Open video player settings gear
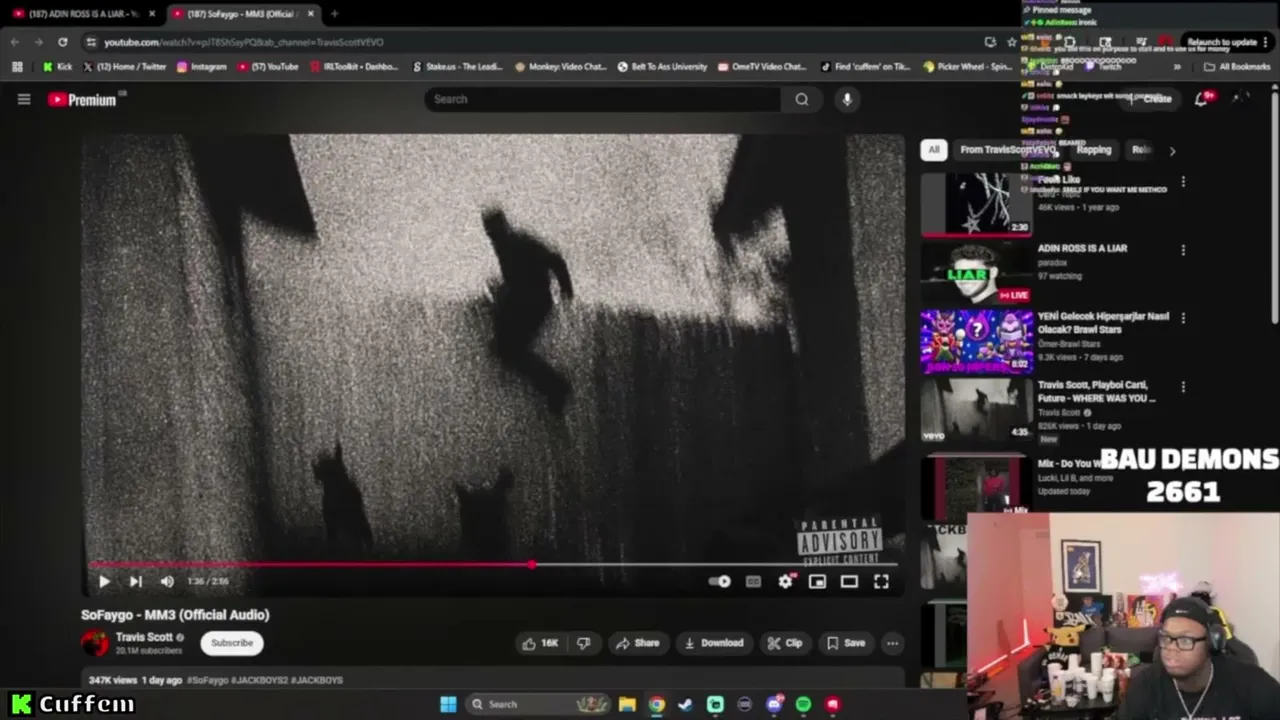Image resolution: width=1280 pixels, height=720 pixels. click(x=785, y=581)
